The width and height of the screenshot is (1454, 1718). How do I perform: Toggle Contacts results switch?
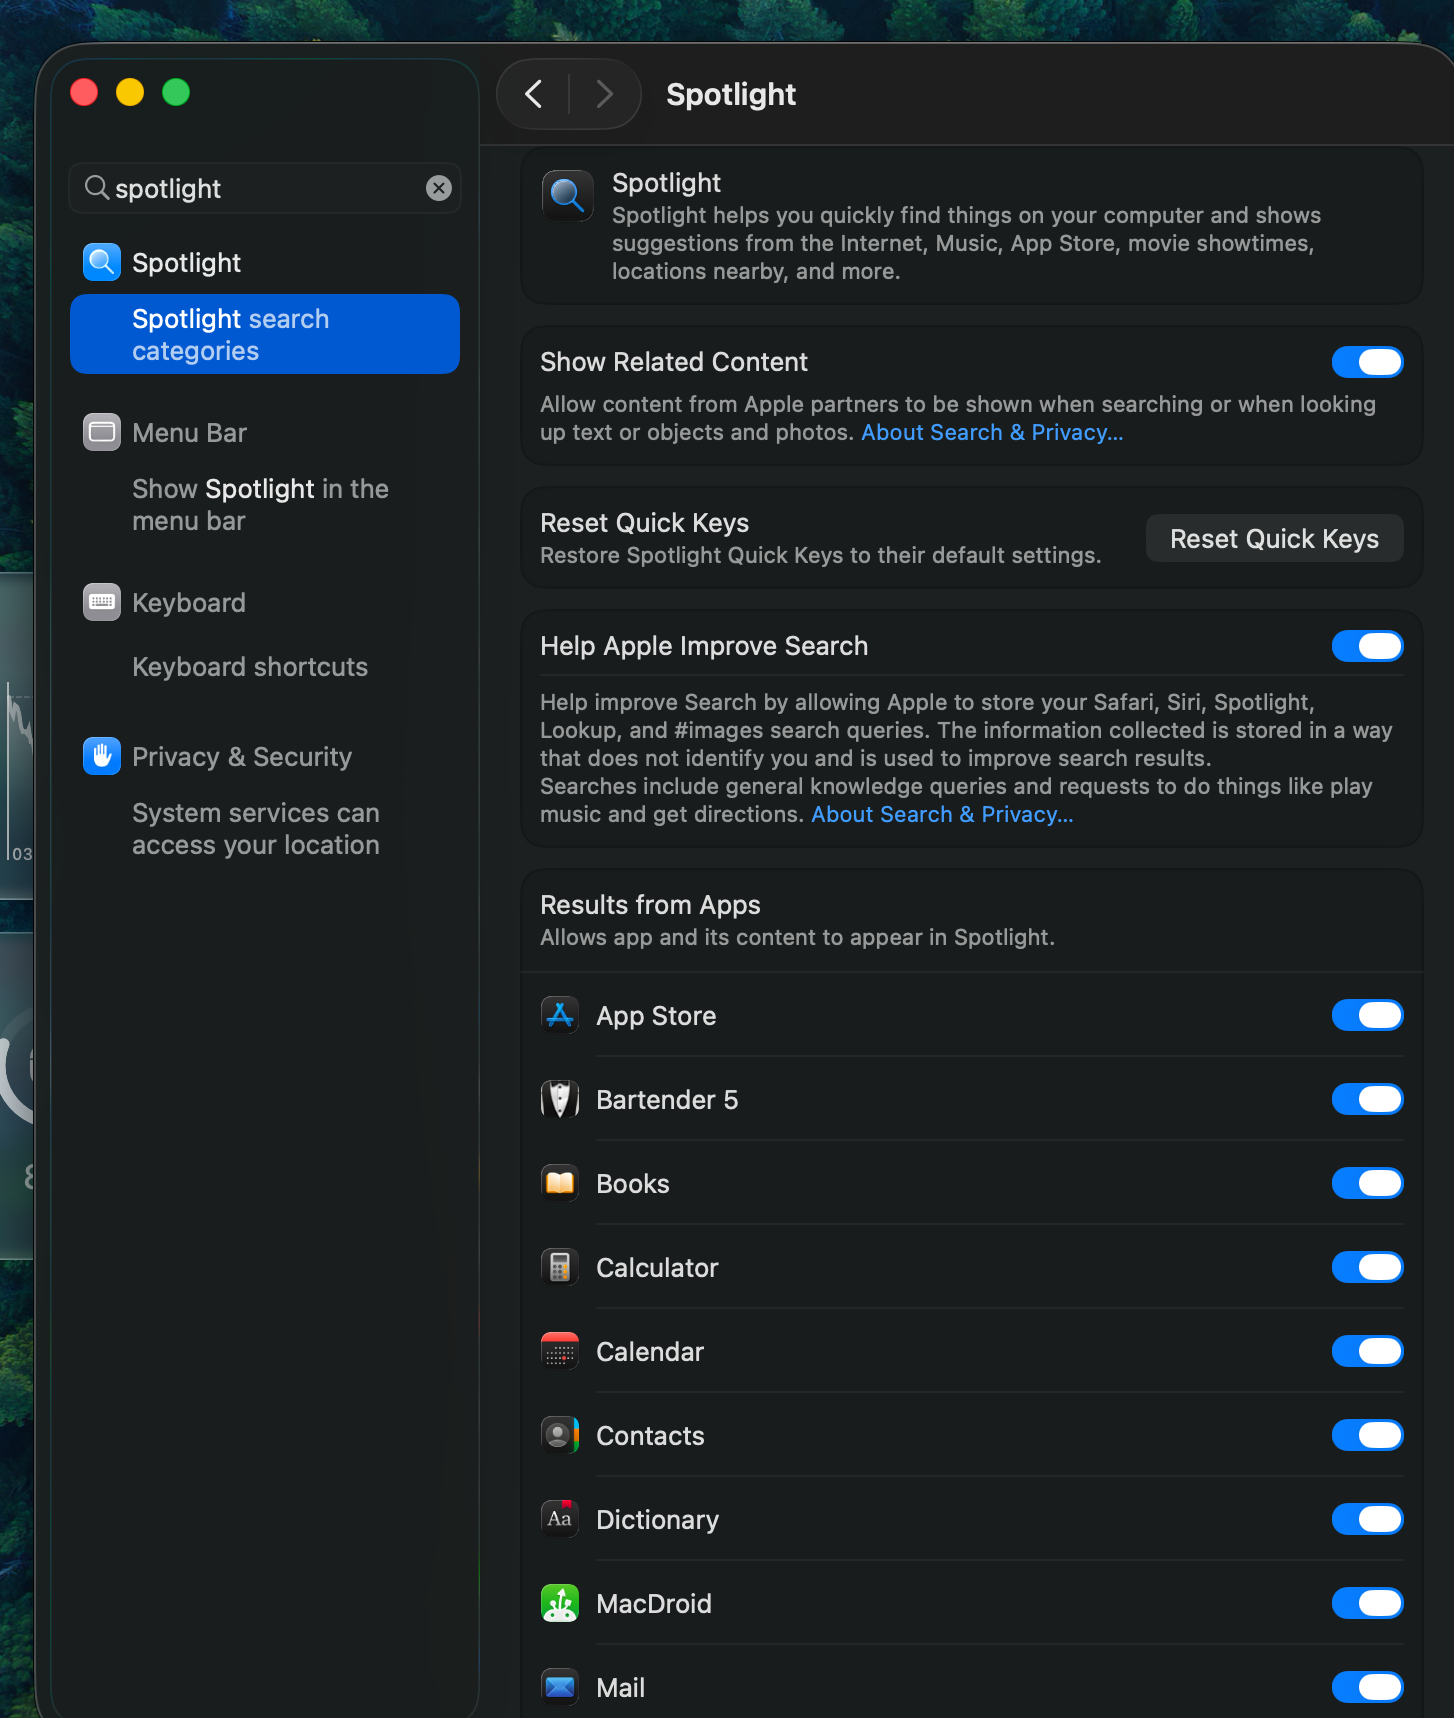[x=1367, y=1435]
